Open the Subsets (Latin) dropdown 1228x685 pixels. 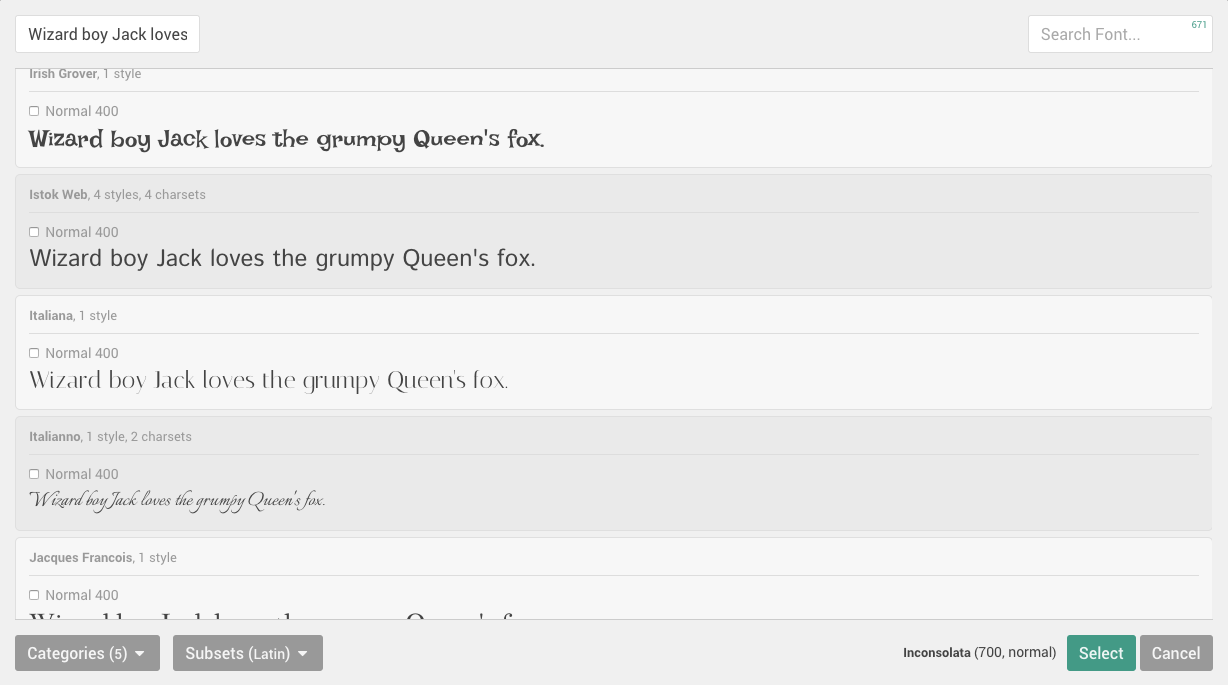pos(247,653)
